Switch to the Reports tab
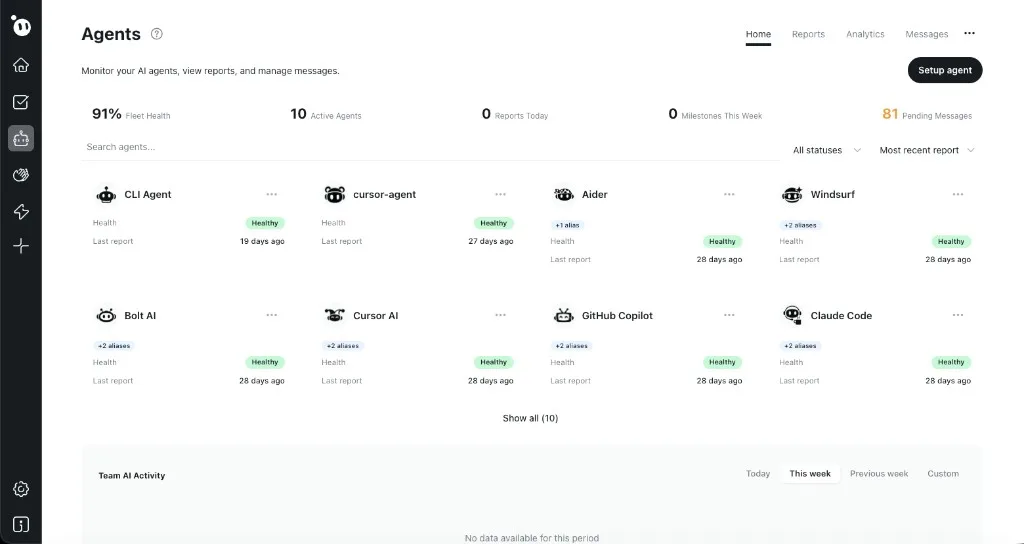Viewport: 1024px width, 544px height. (808, 34)
